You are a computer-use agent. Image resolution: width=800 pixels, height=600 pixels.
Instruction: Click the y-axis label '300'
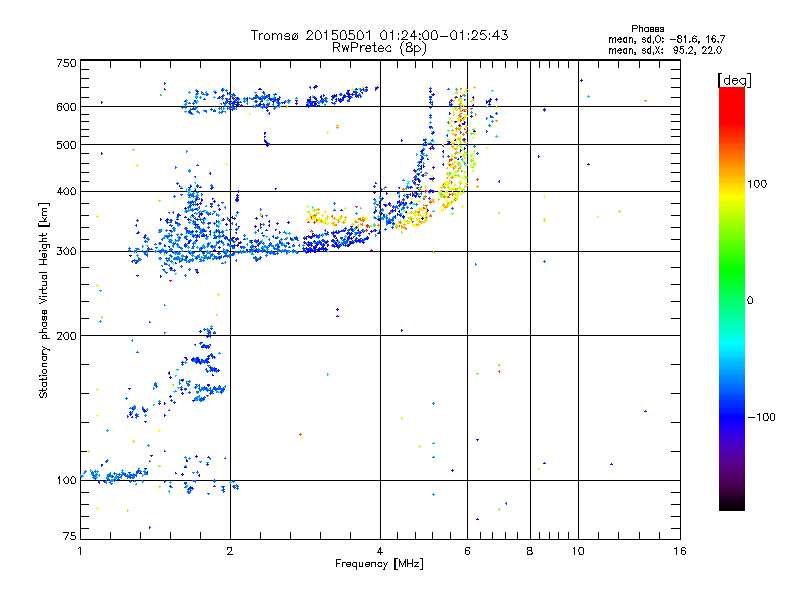click(66, 251)
